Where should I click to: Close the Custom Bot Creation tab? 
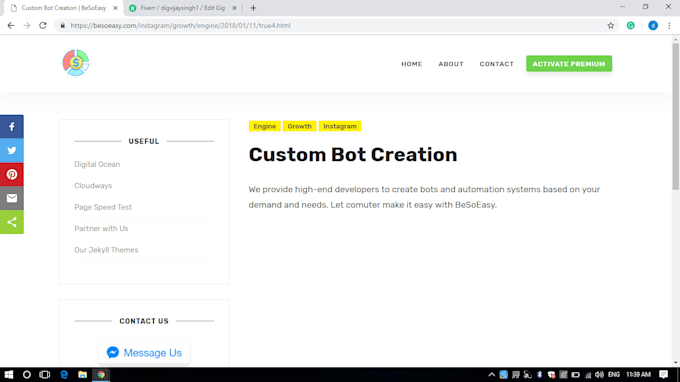(115, 8)
